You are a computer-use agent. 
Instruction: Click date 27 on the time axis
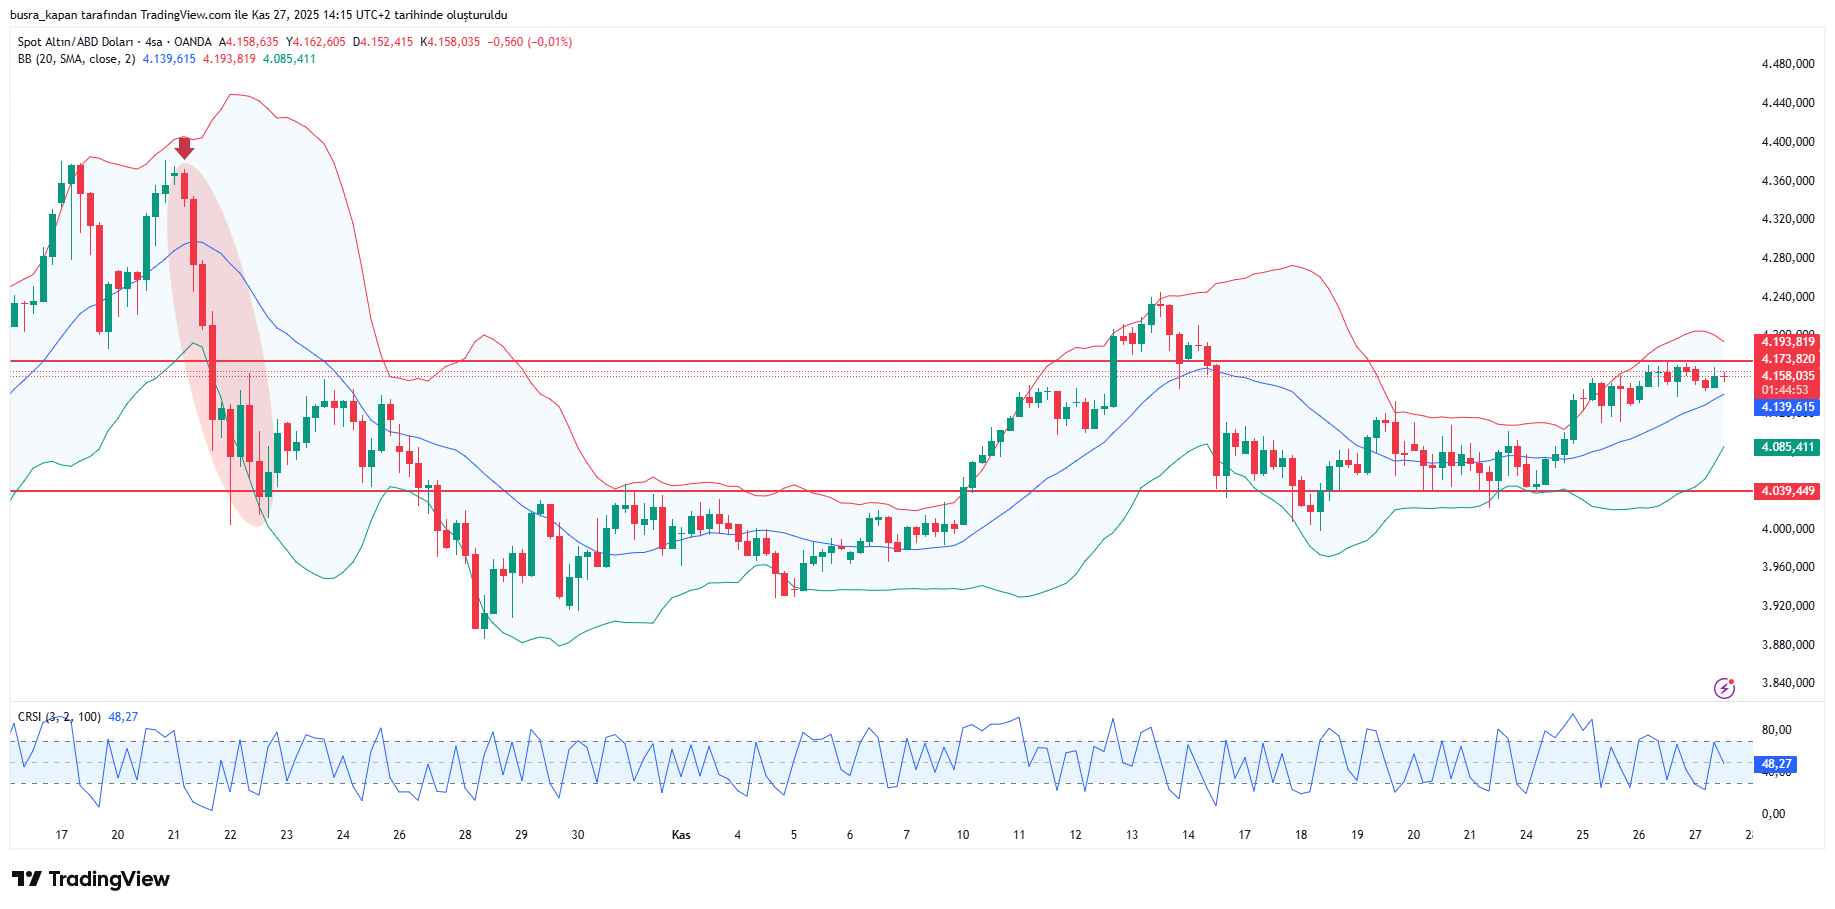tap(1695, 835)
